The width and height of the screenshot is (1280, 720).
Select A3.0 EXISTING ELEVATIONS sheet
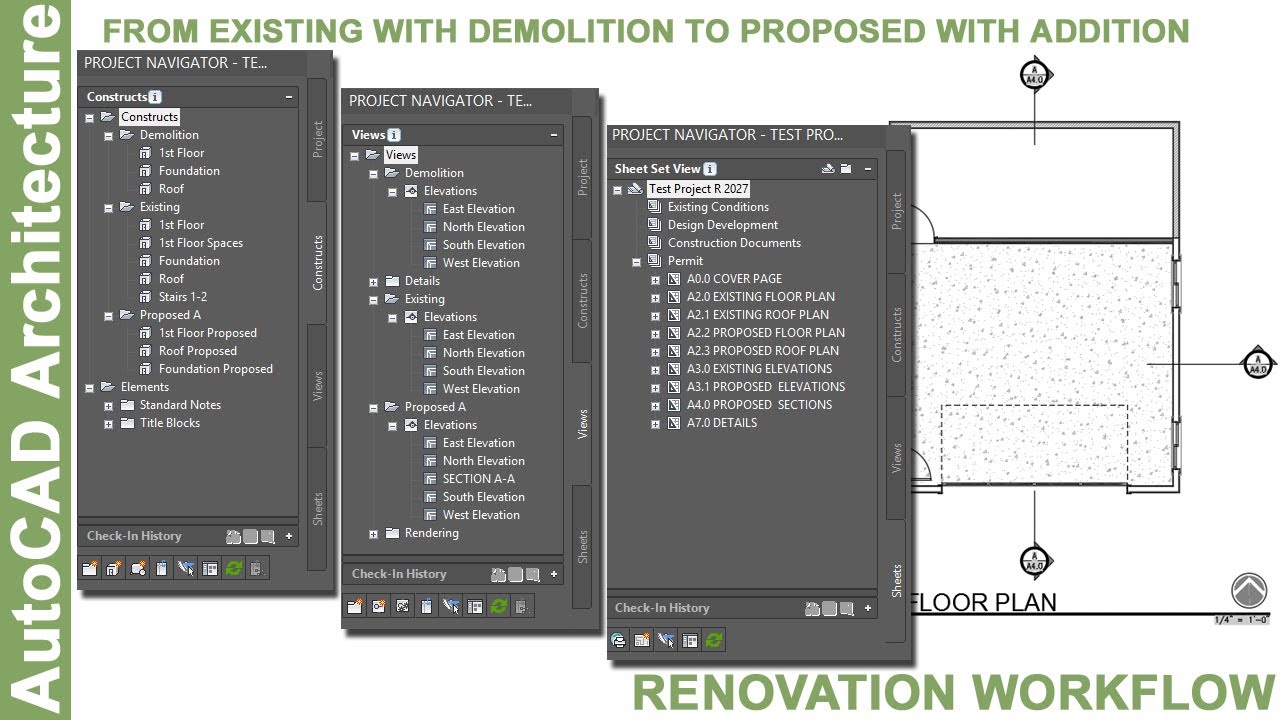click(759, 369)
